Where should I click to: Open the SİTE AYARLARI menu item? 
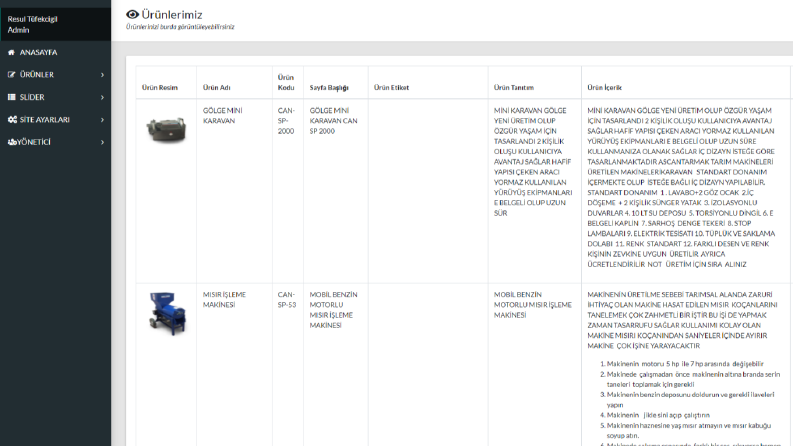(56, 119)
